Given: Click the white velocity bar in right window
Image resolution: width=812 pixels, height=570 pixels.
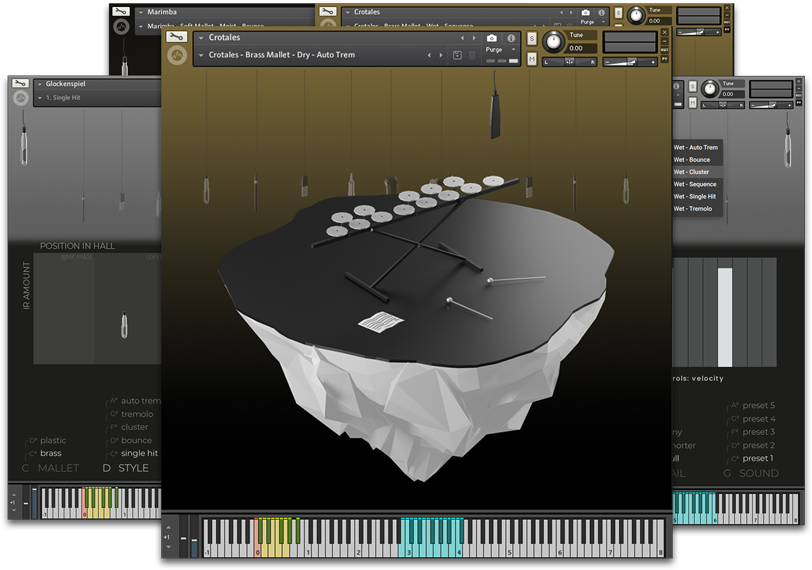Looking at the screenshot, I should point(724,317).
